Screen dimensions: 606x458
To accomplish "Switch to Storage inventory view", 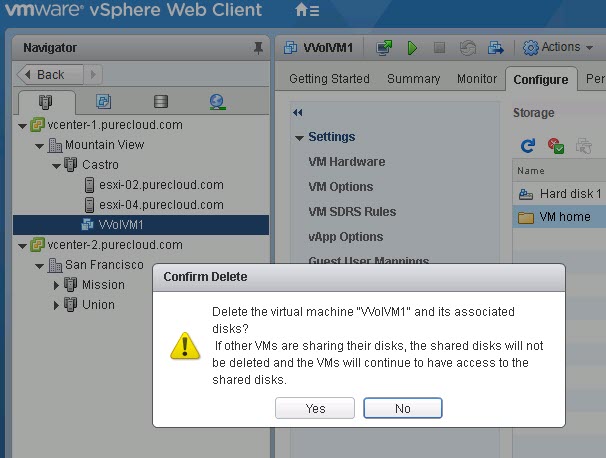I will (x=161, y=102).
